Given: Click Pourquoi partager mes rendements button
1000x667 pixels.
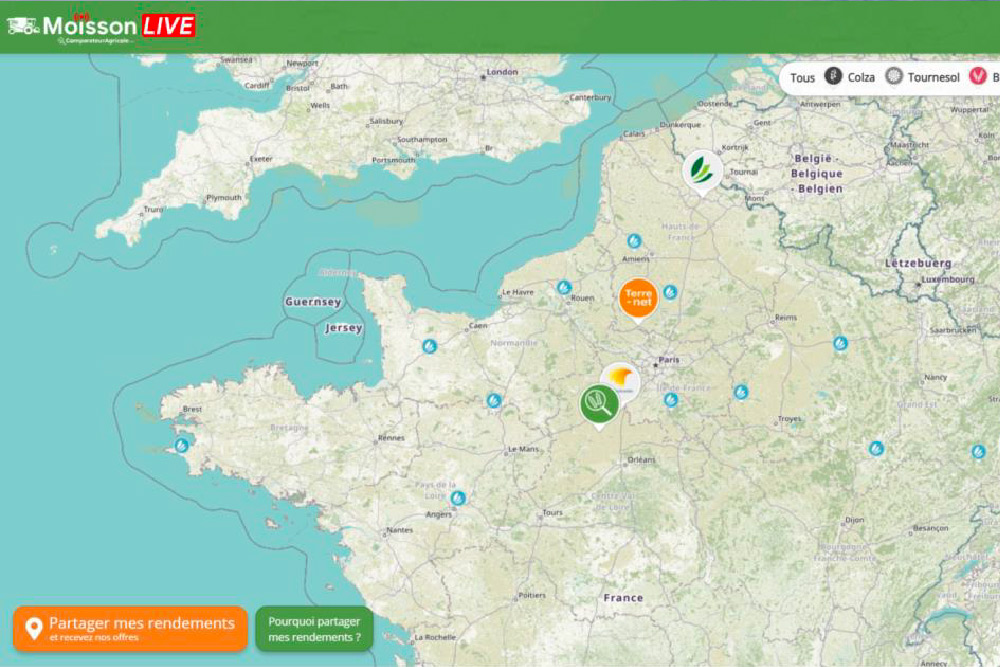Looking at the screenshot, I should [x=314, y=629].
